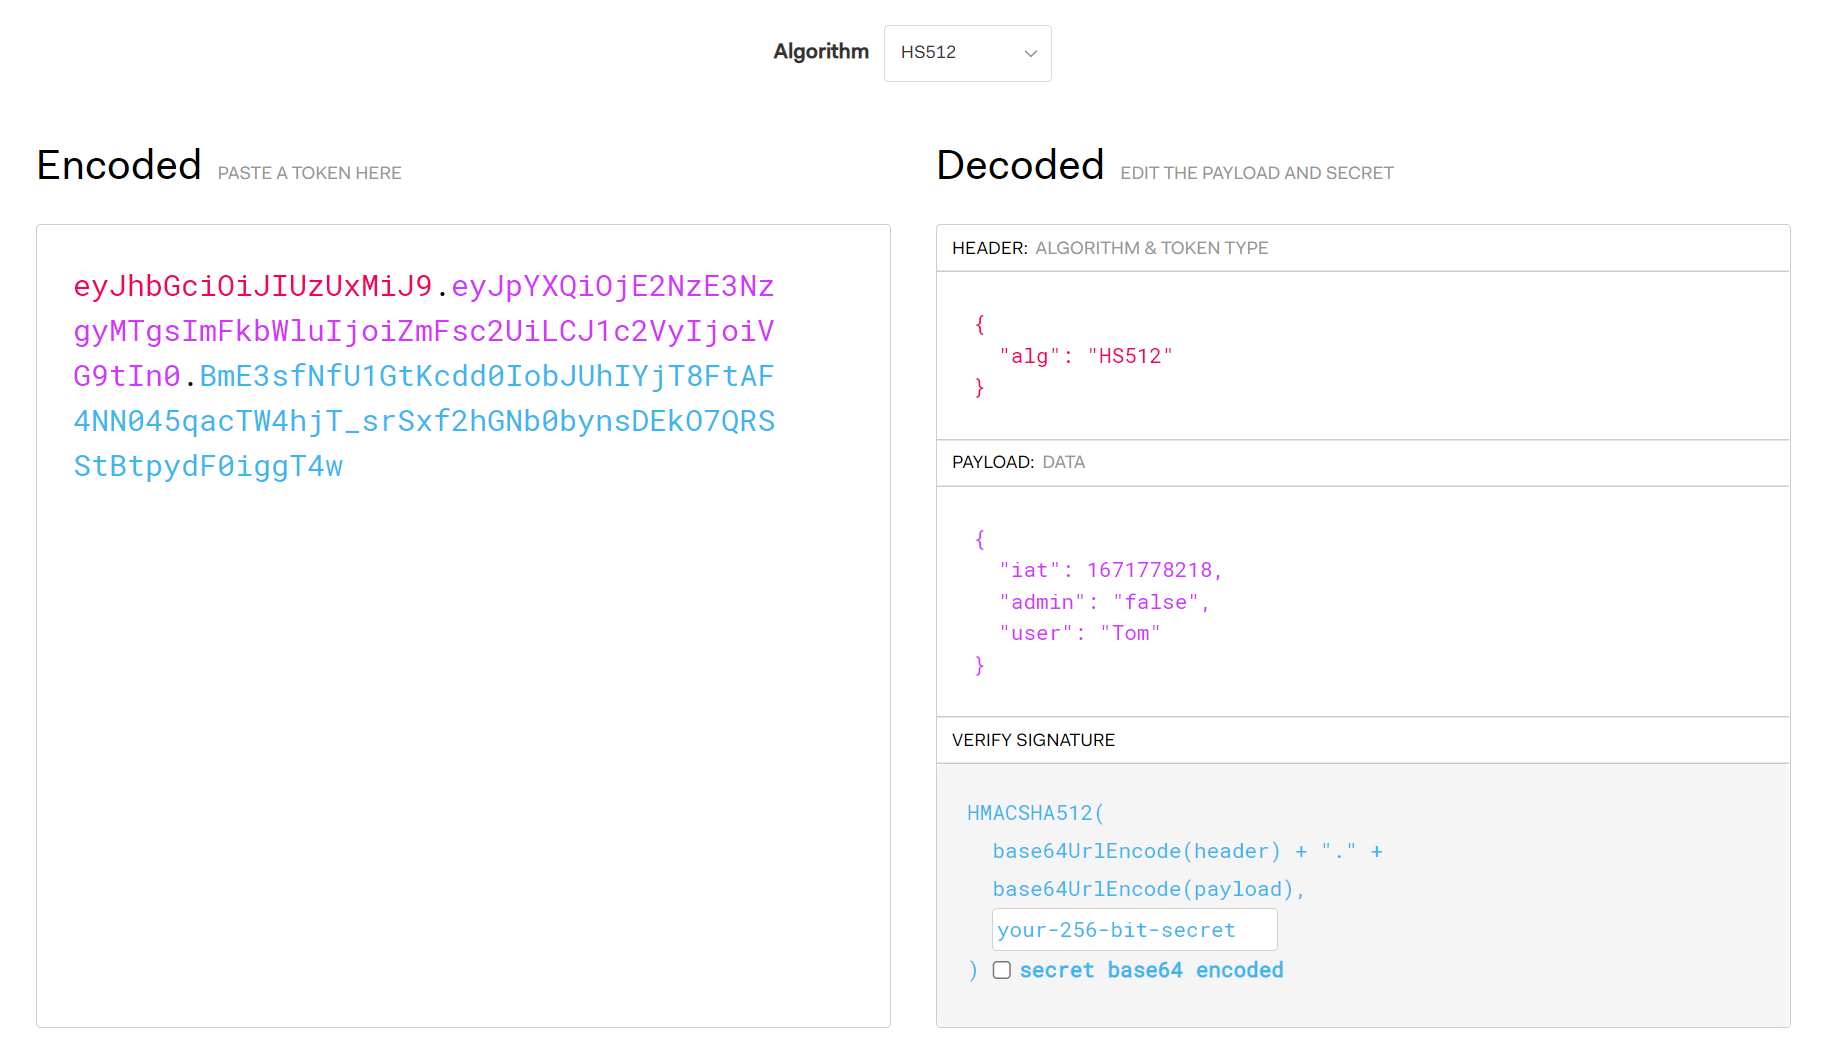Click the PASTE A TOKEN HERE hint
The height and width of the screenshot is (1044, 1825).
coord(309,173)
